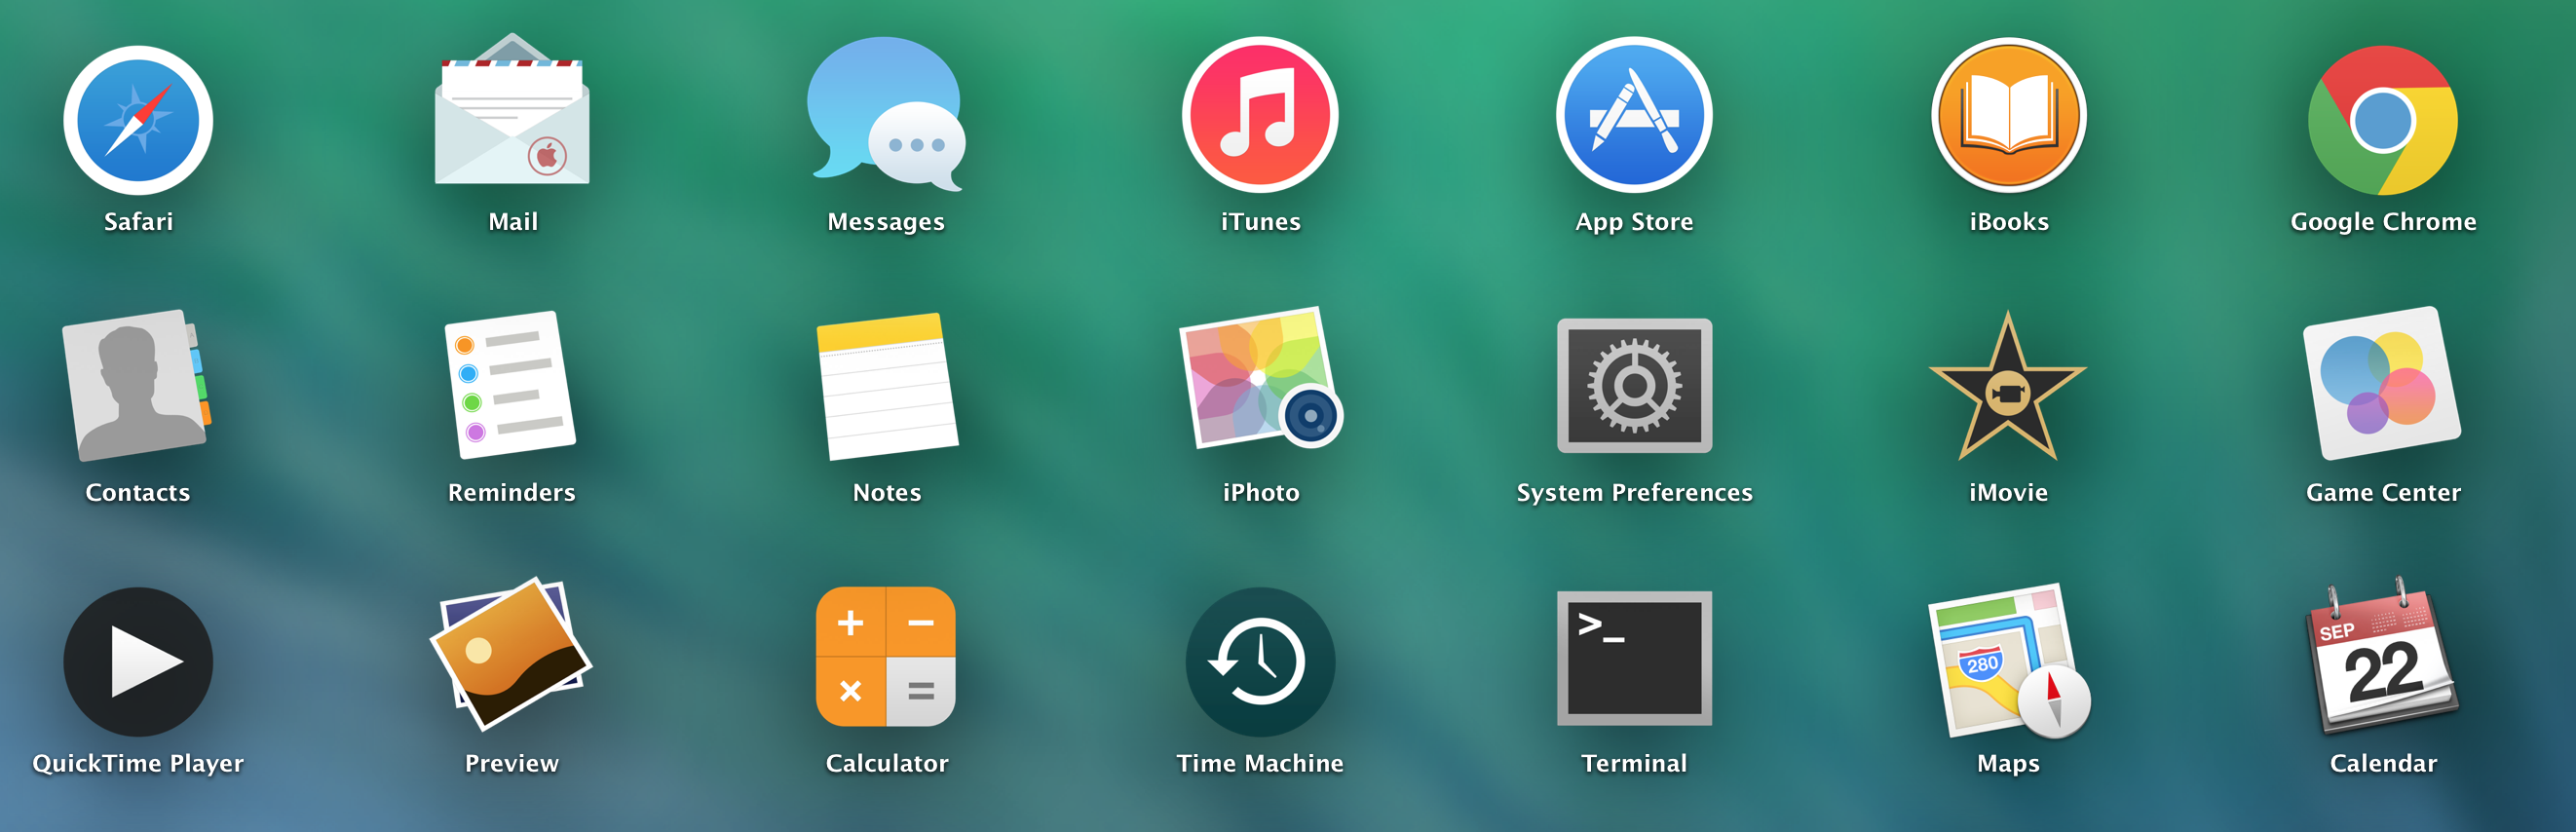Launch the Terminal prompt icon

1634,658
